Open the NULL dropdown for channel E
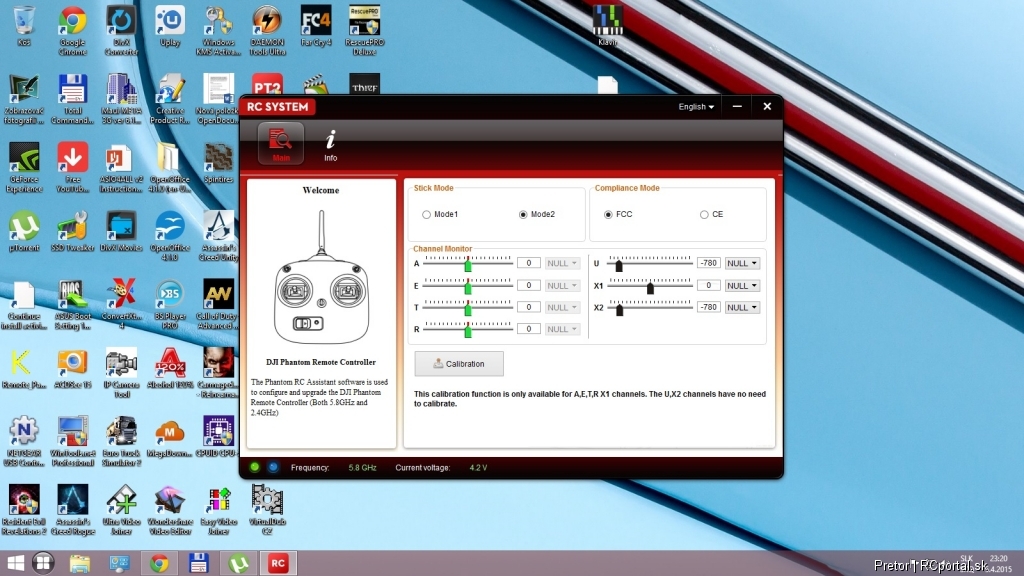 click(562, 285)
